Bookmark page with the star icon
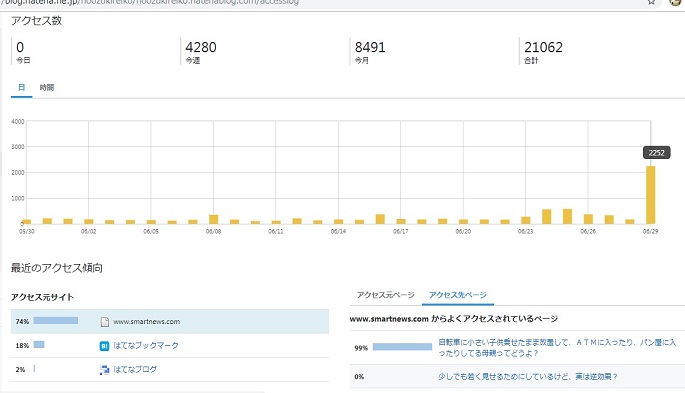685x393 pixels. point(651,2)
